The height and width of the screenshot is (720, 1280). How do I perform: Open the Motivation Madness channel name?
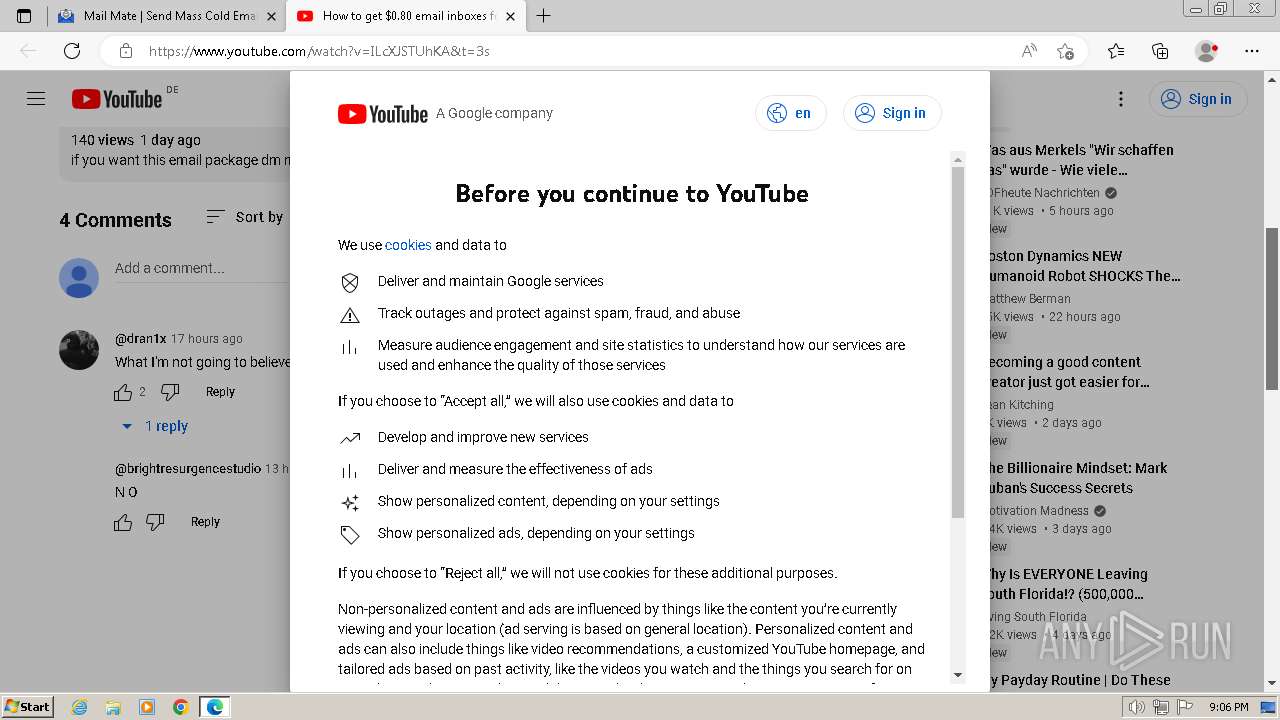click(x=1040, y=511)
